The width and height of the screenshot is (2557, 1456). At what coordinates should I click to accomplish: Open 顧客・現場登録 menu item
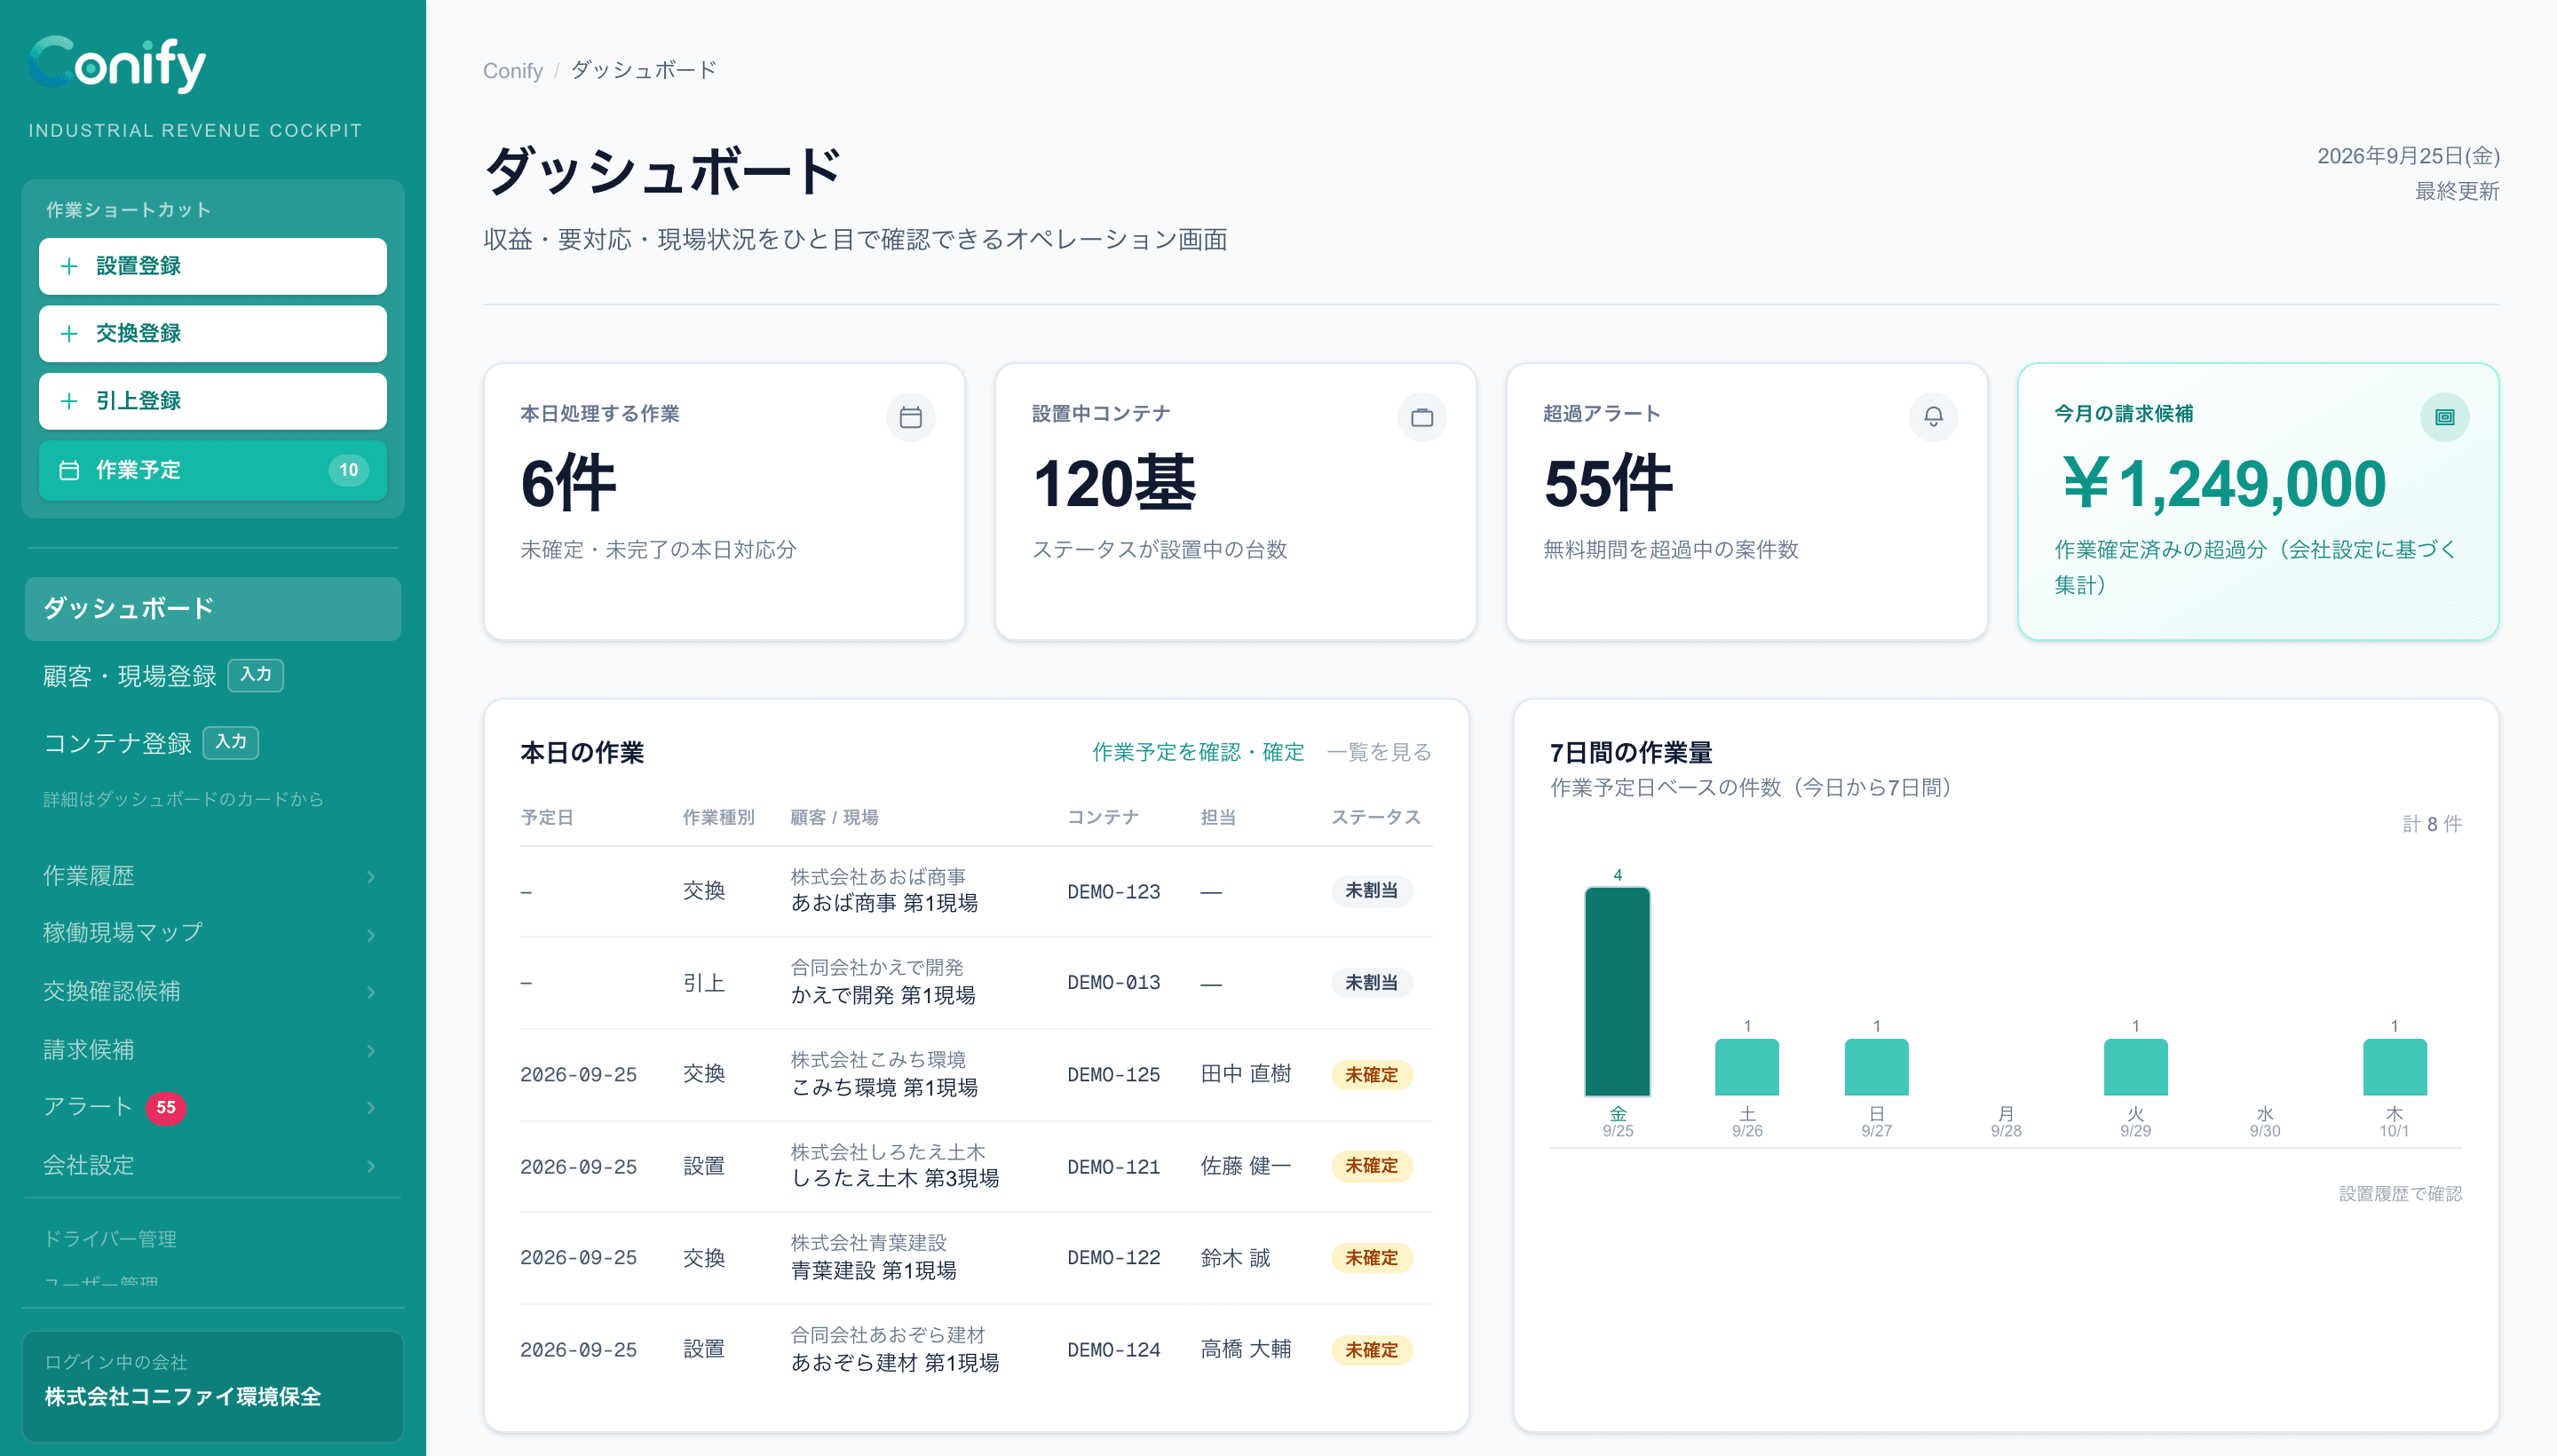click(x=130, y=676)
